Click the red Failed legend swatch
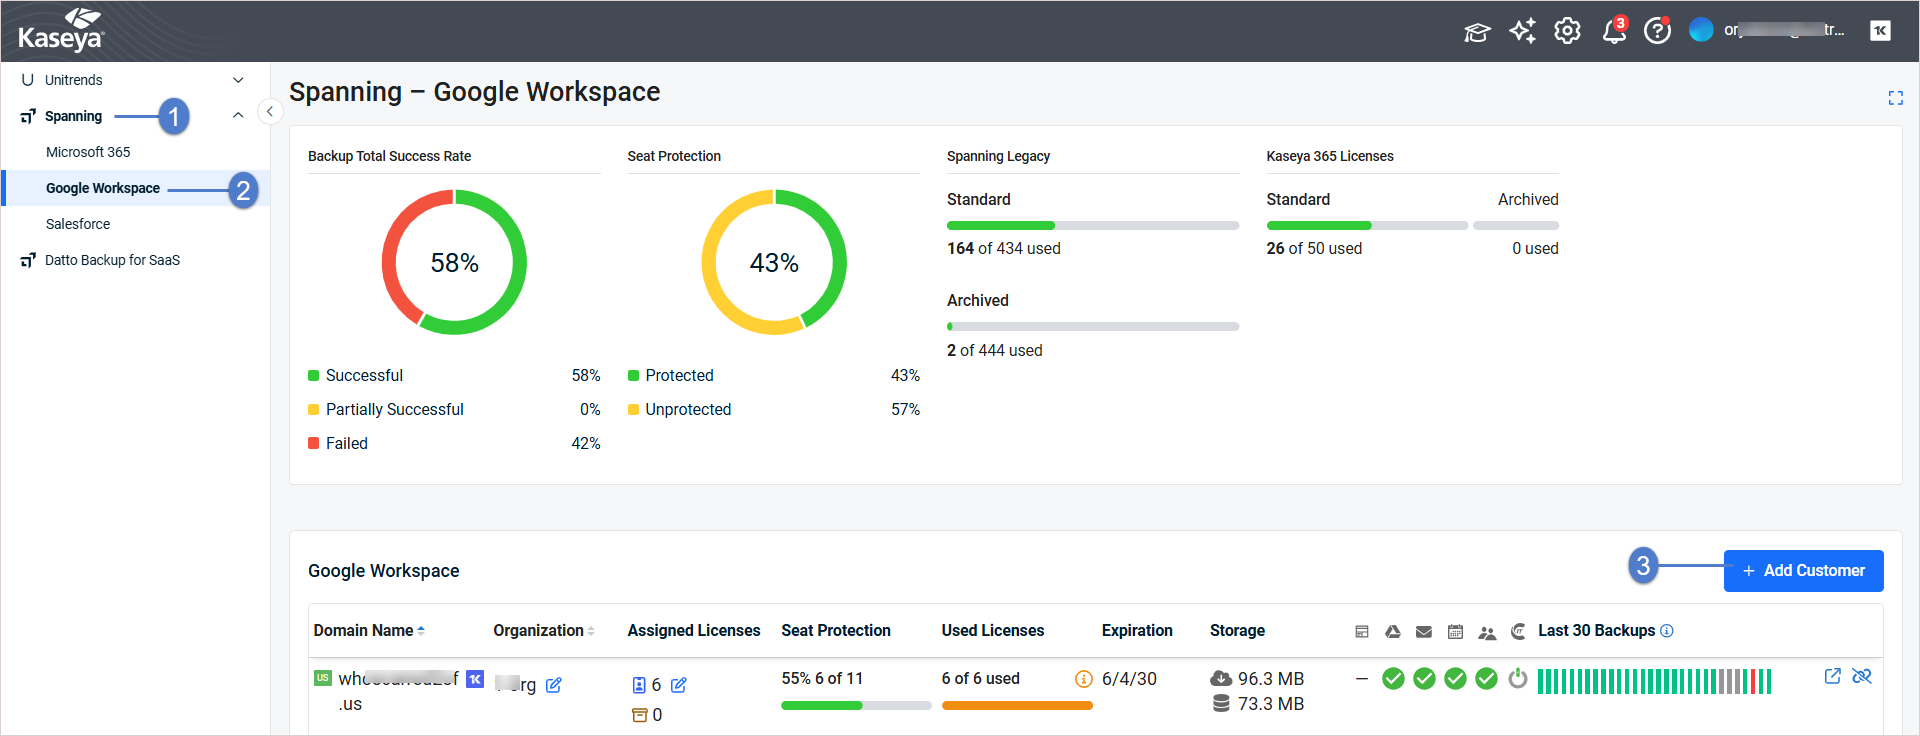The height and width of the screenshot is (736, 1920). click(x=314, y=444)
